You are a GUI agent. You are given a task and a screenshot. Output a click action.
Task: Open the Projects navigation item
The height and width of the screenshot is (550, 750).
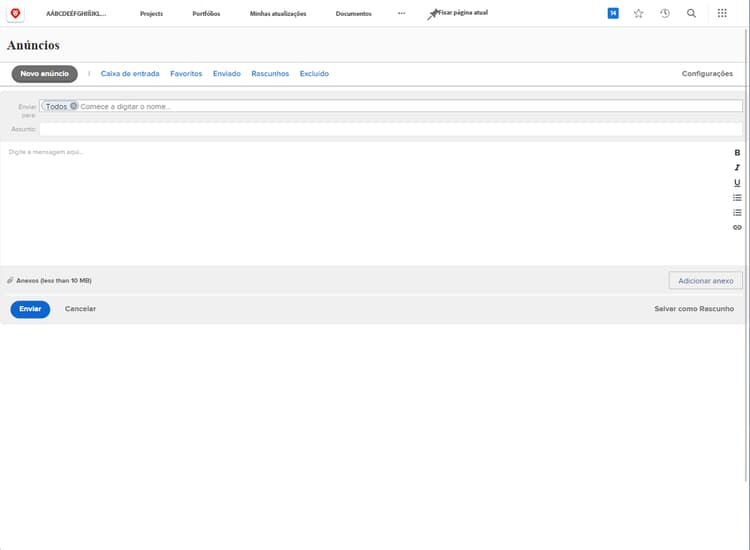tap(151, 13)
